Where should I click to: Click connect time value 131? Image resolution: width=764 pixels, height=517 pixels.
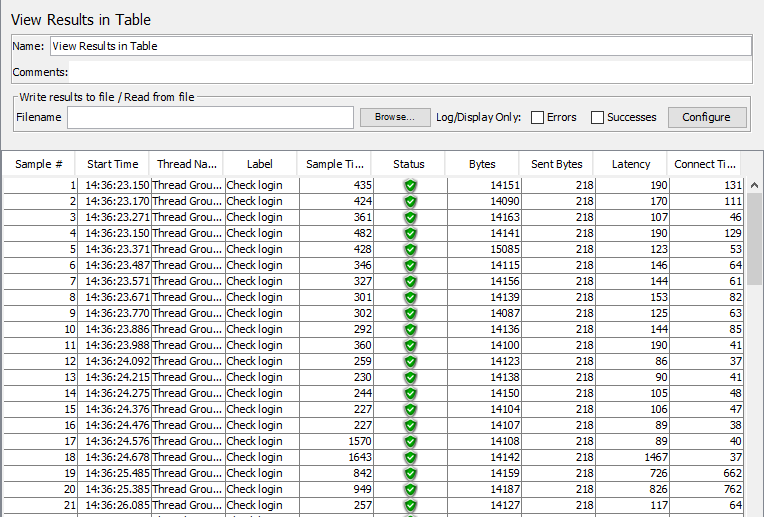point(733,185)
